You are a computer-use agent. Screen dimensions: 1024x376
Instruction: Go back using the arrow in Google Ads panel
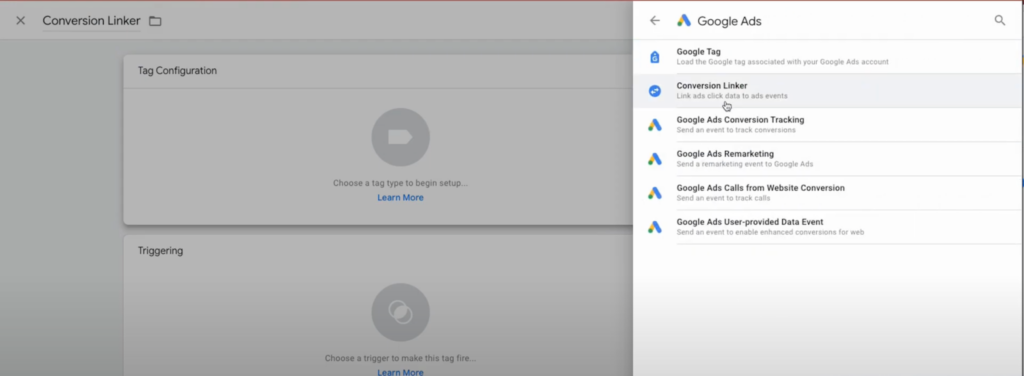(654, 21)
